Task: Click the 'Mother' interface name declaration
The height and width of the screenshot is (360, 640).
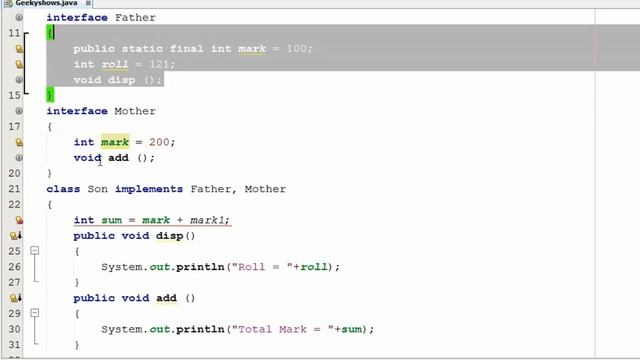Action: tap(135, 111)
